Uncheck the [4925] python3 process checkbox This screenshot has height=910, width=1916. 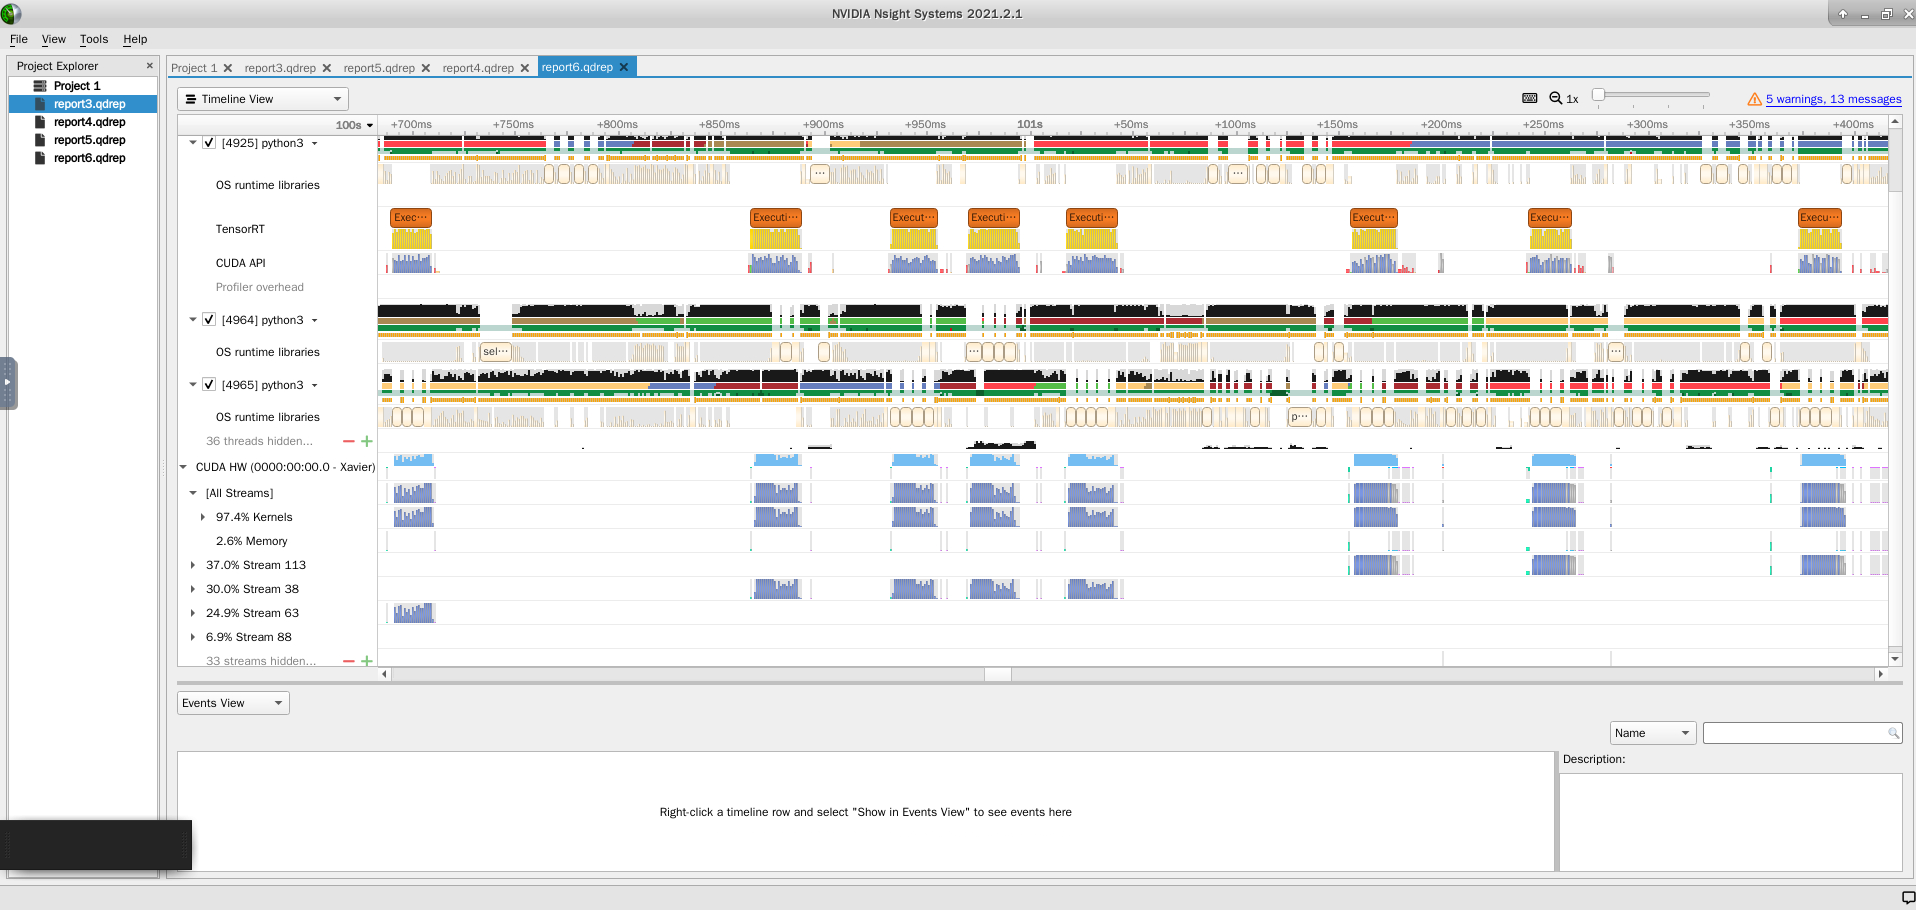[x=209, y=143]
